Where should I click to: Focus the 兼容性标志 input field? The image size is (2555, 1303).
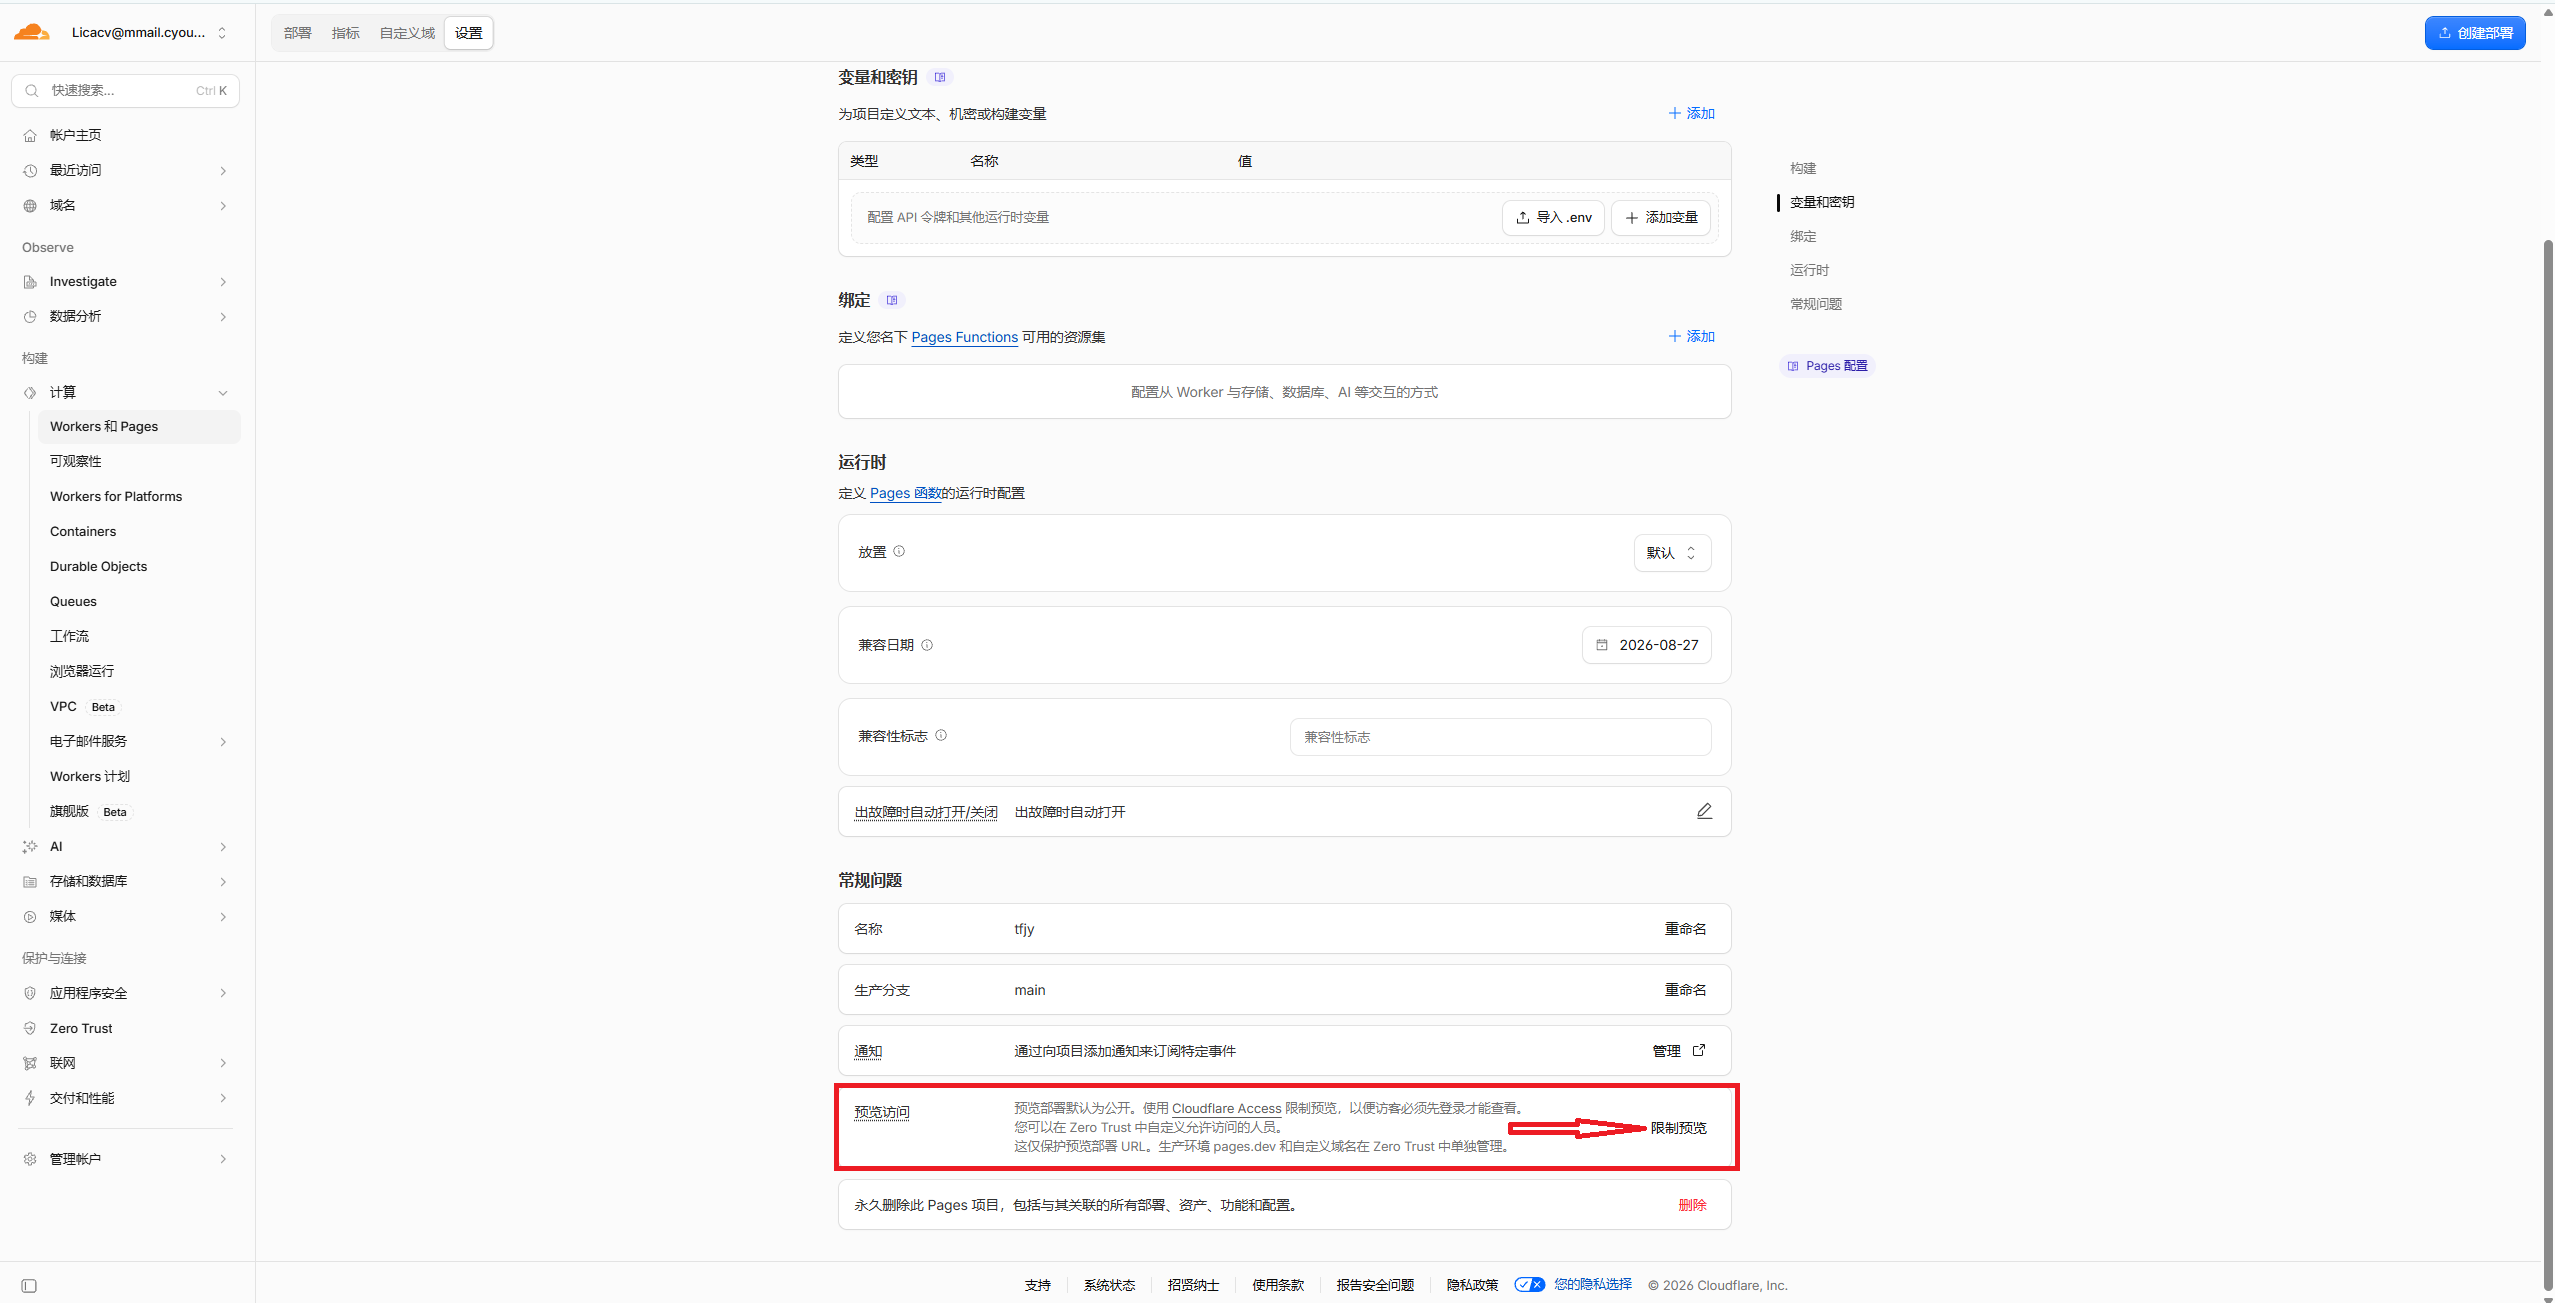tap(1500, 737)
